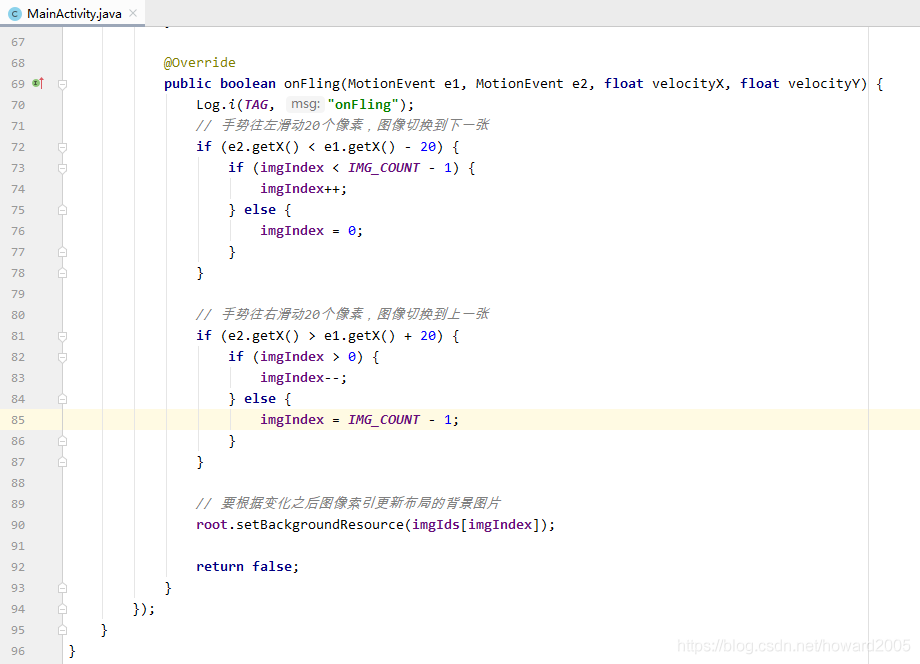Switch to the MainActivity.java tab

(74, 13)
